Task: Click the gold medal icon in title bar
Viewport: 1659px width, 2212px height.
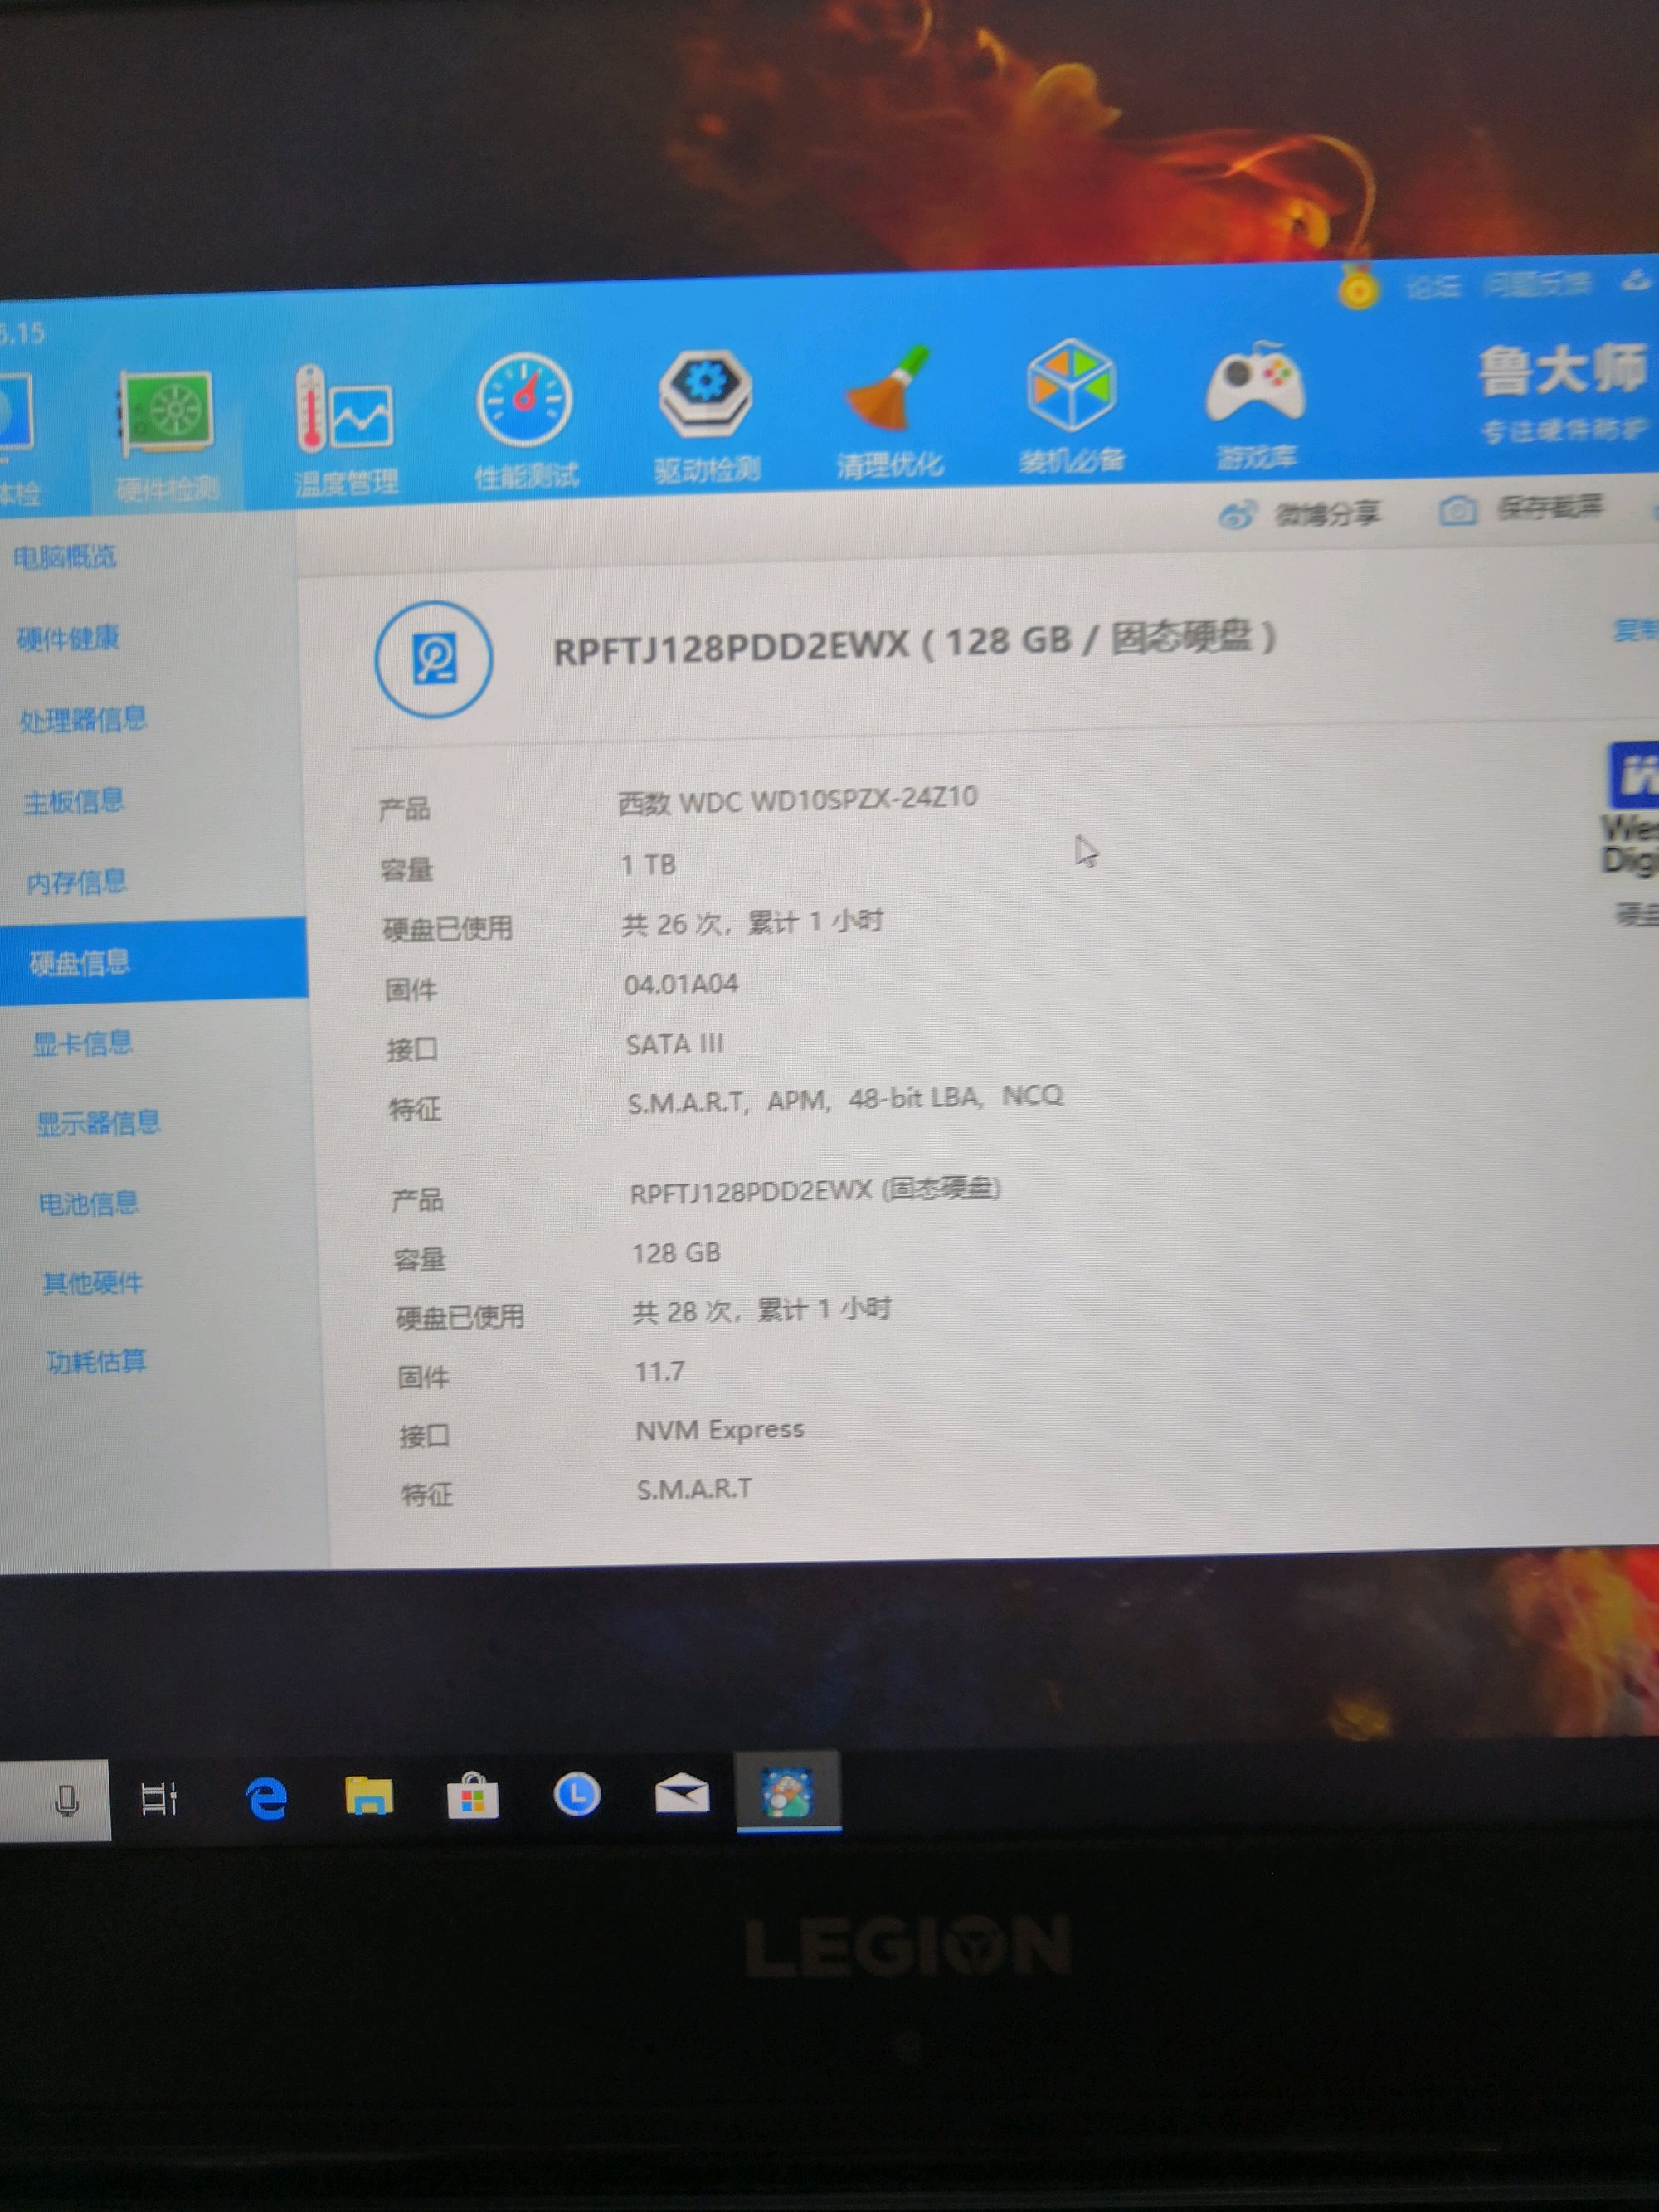Action: coord(1357,287)
